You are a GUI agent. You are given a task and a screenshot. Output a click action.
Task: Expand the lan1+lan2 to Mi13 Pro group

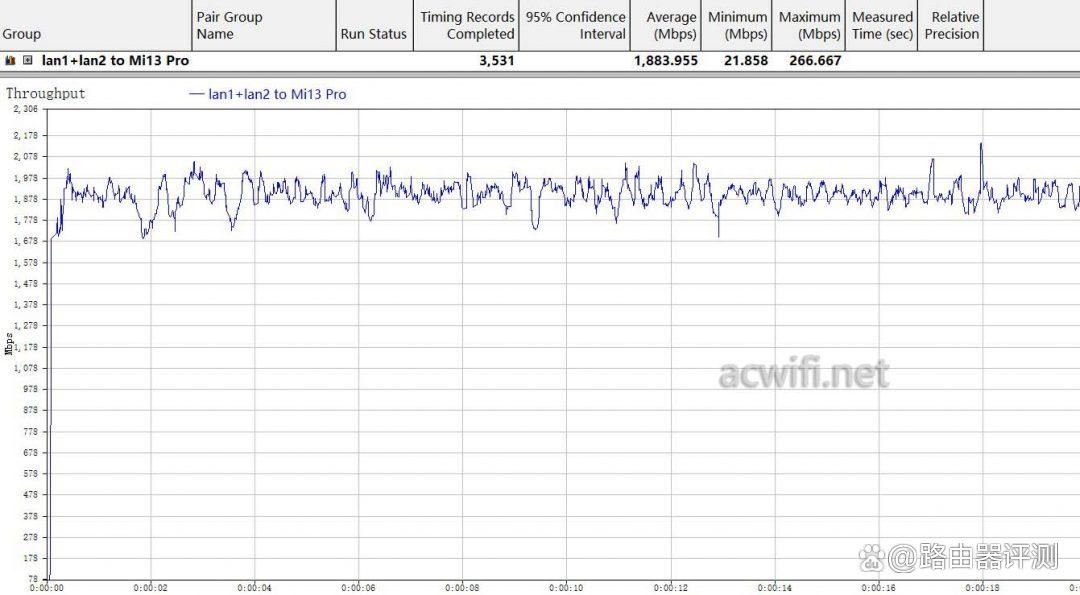pyautogui.click(x=27, y=61)
